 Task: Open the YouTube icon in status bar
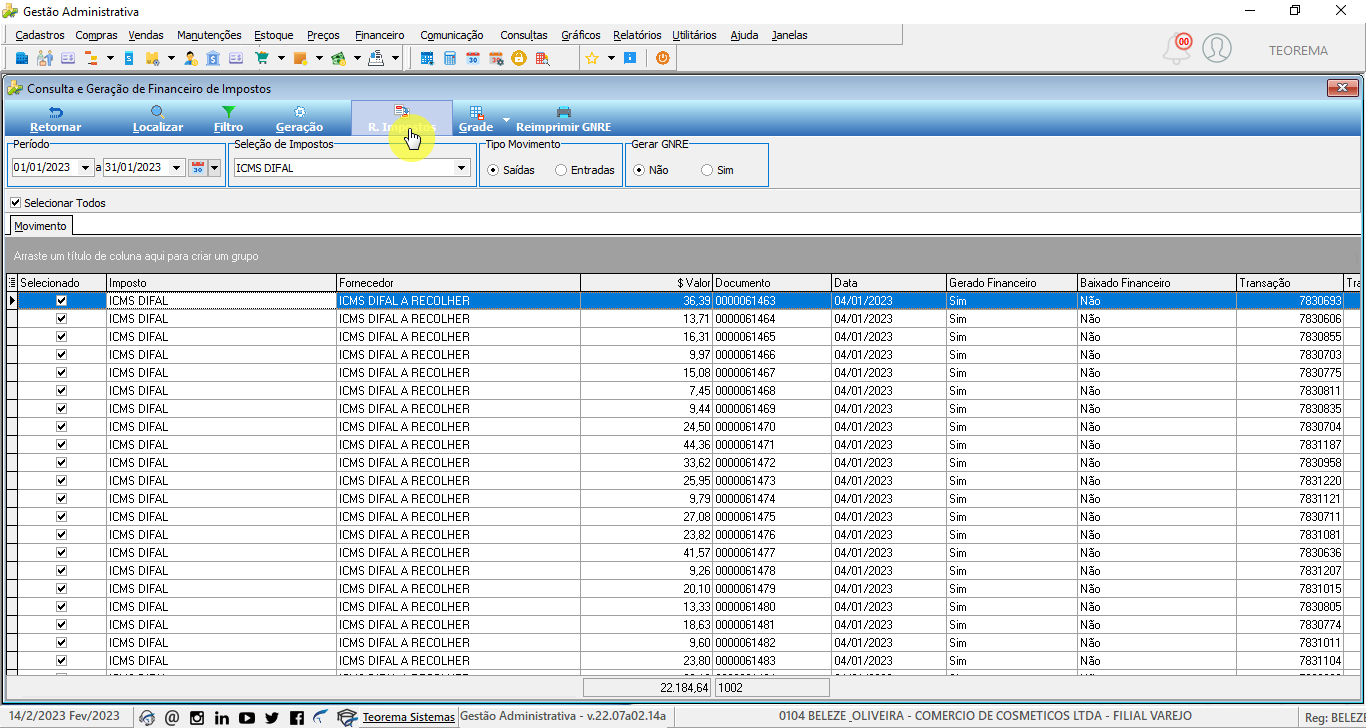[247, 717]
